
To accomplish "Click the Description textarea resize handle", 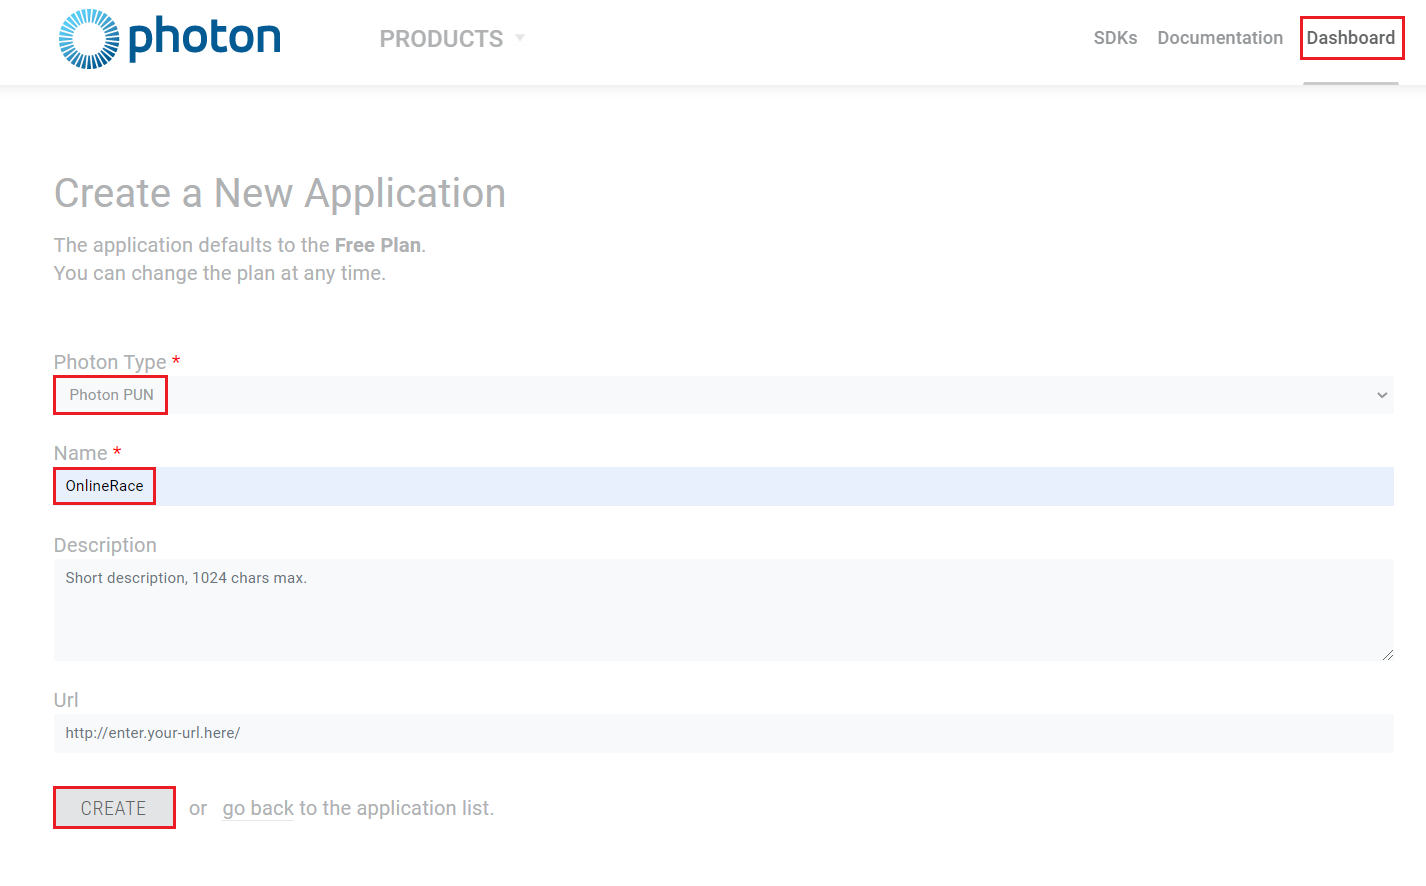I will point(1389,656).
